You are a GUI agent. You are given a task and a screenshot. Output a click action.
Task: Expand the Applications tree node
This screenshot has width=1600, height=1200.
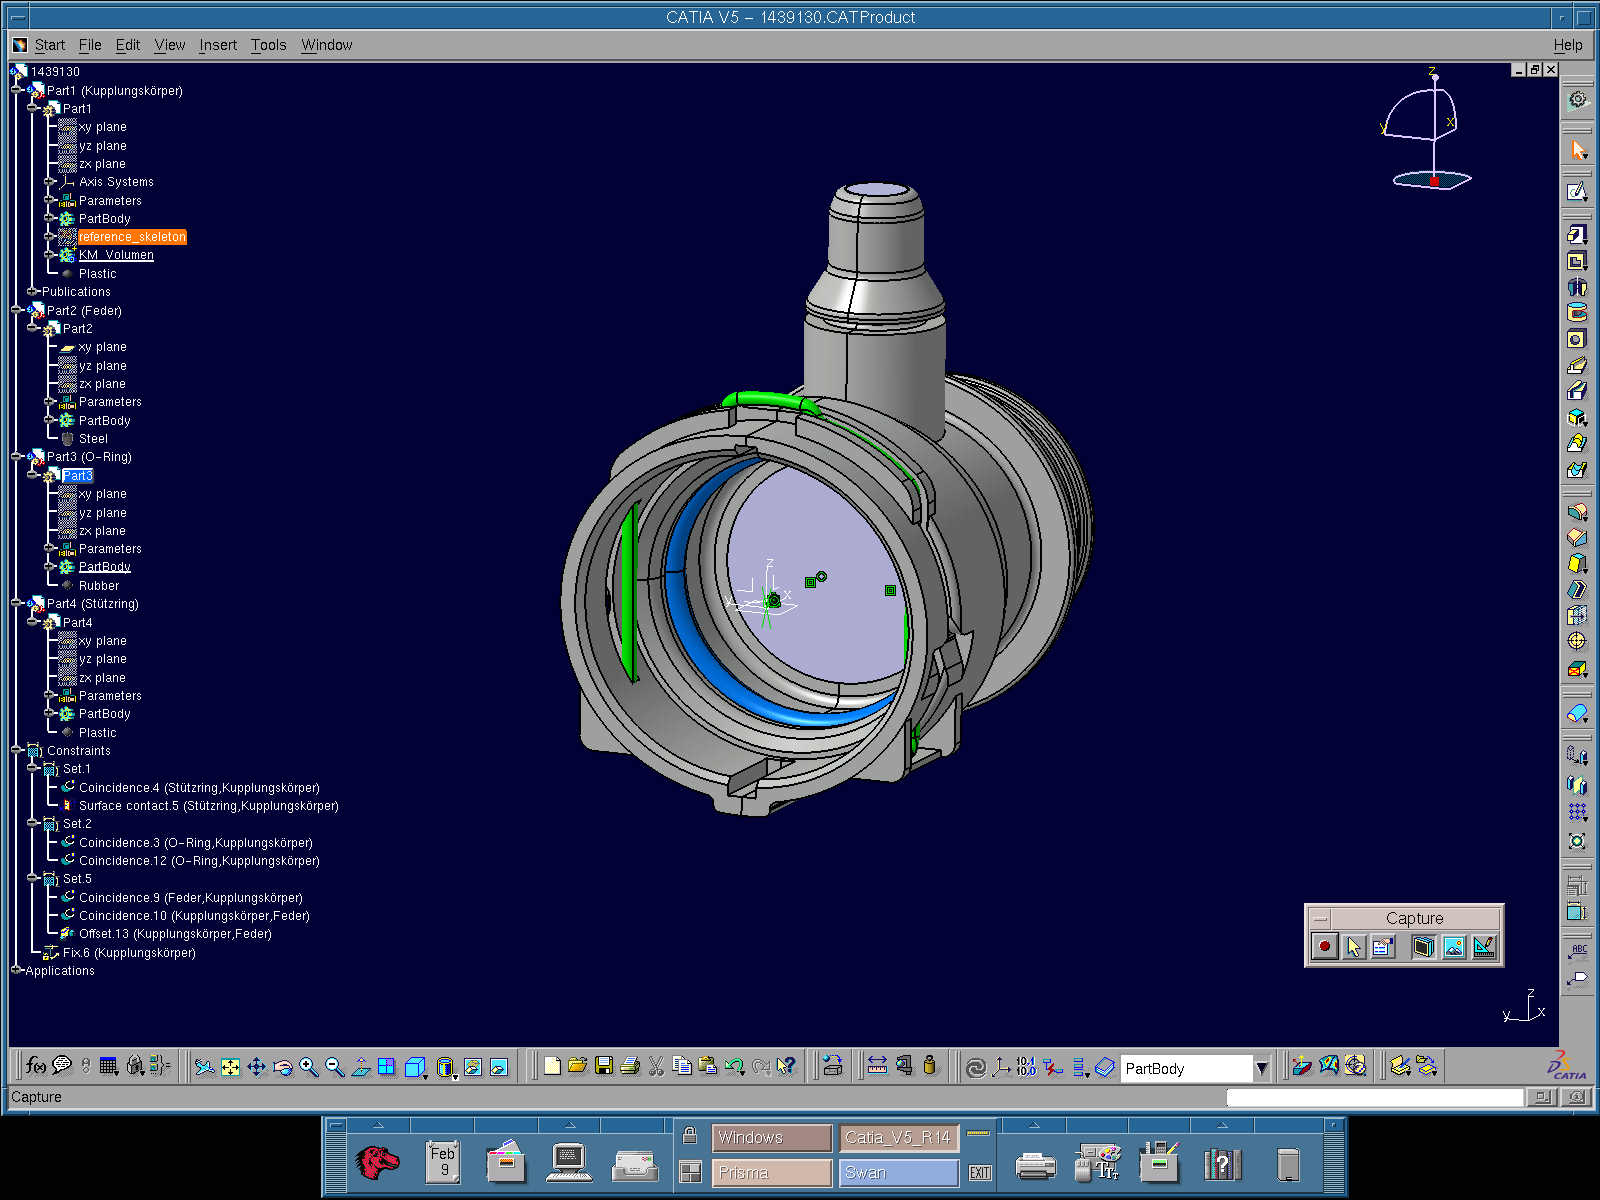tap(17, 970)
